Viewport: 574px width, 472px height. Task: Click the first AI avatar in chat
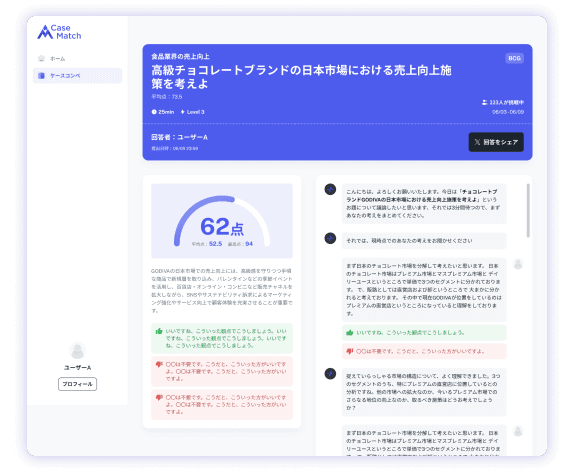[x=330, y=189]
